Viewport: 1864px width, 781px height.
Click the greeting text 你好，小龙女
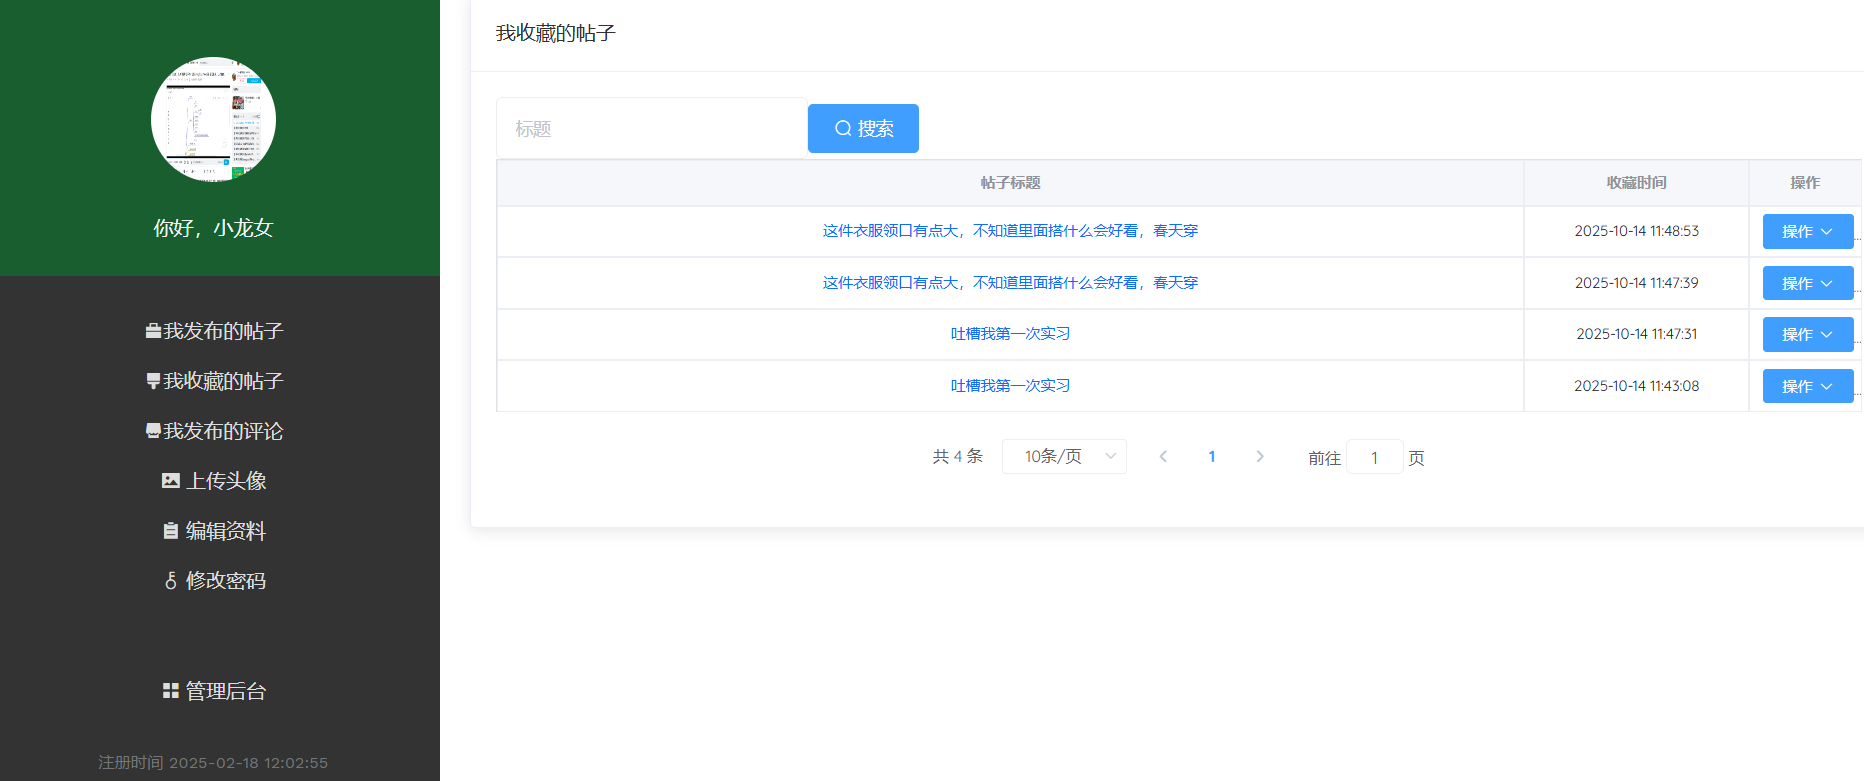pos(213,228)
